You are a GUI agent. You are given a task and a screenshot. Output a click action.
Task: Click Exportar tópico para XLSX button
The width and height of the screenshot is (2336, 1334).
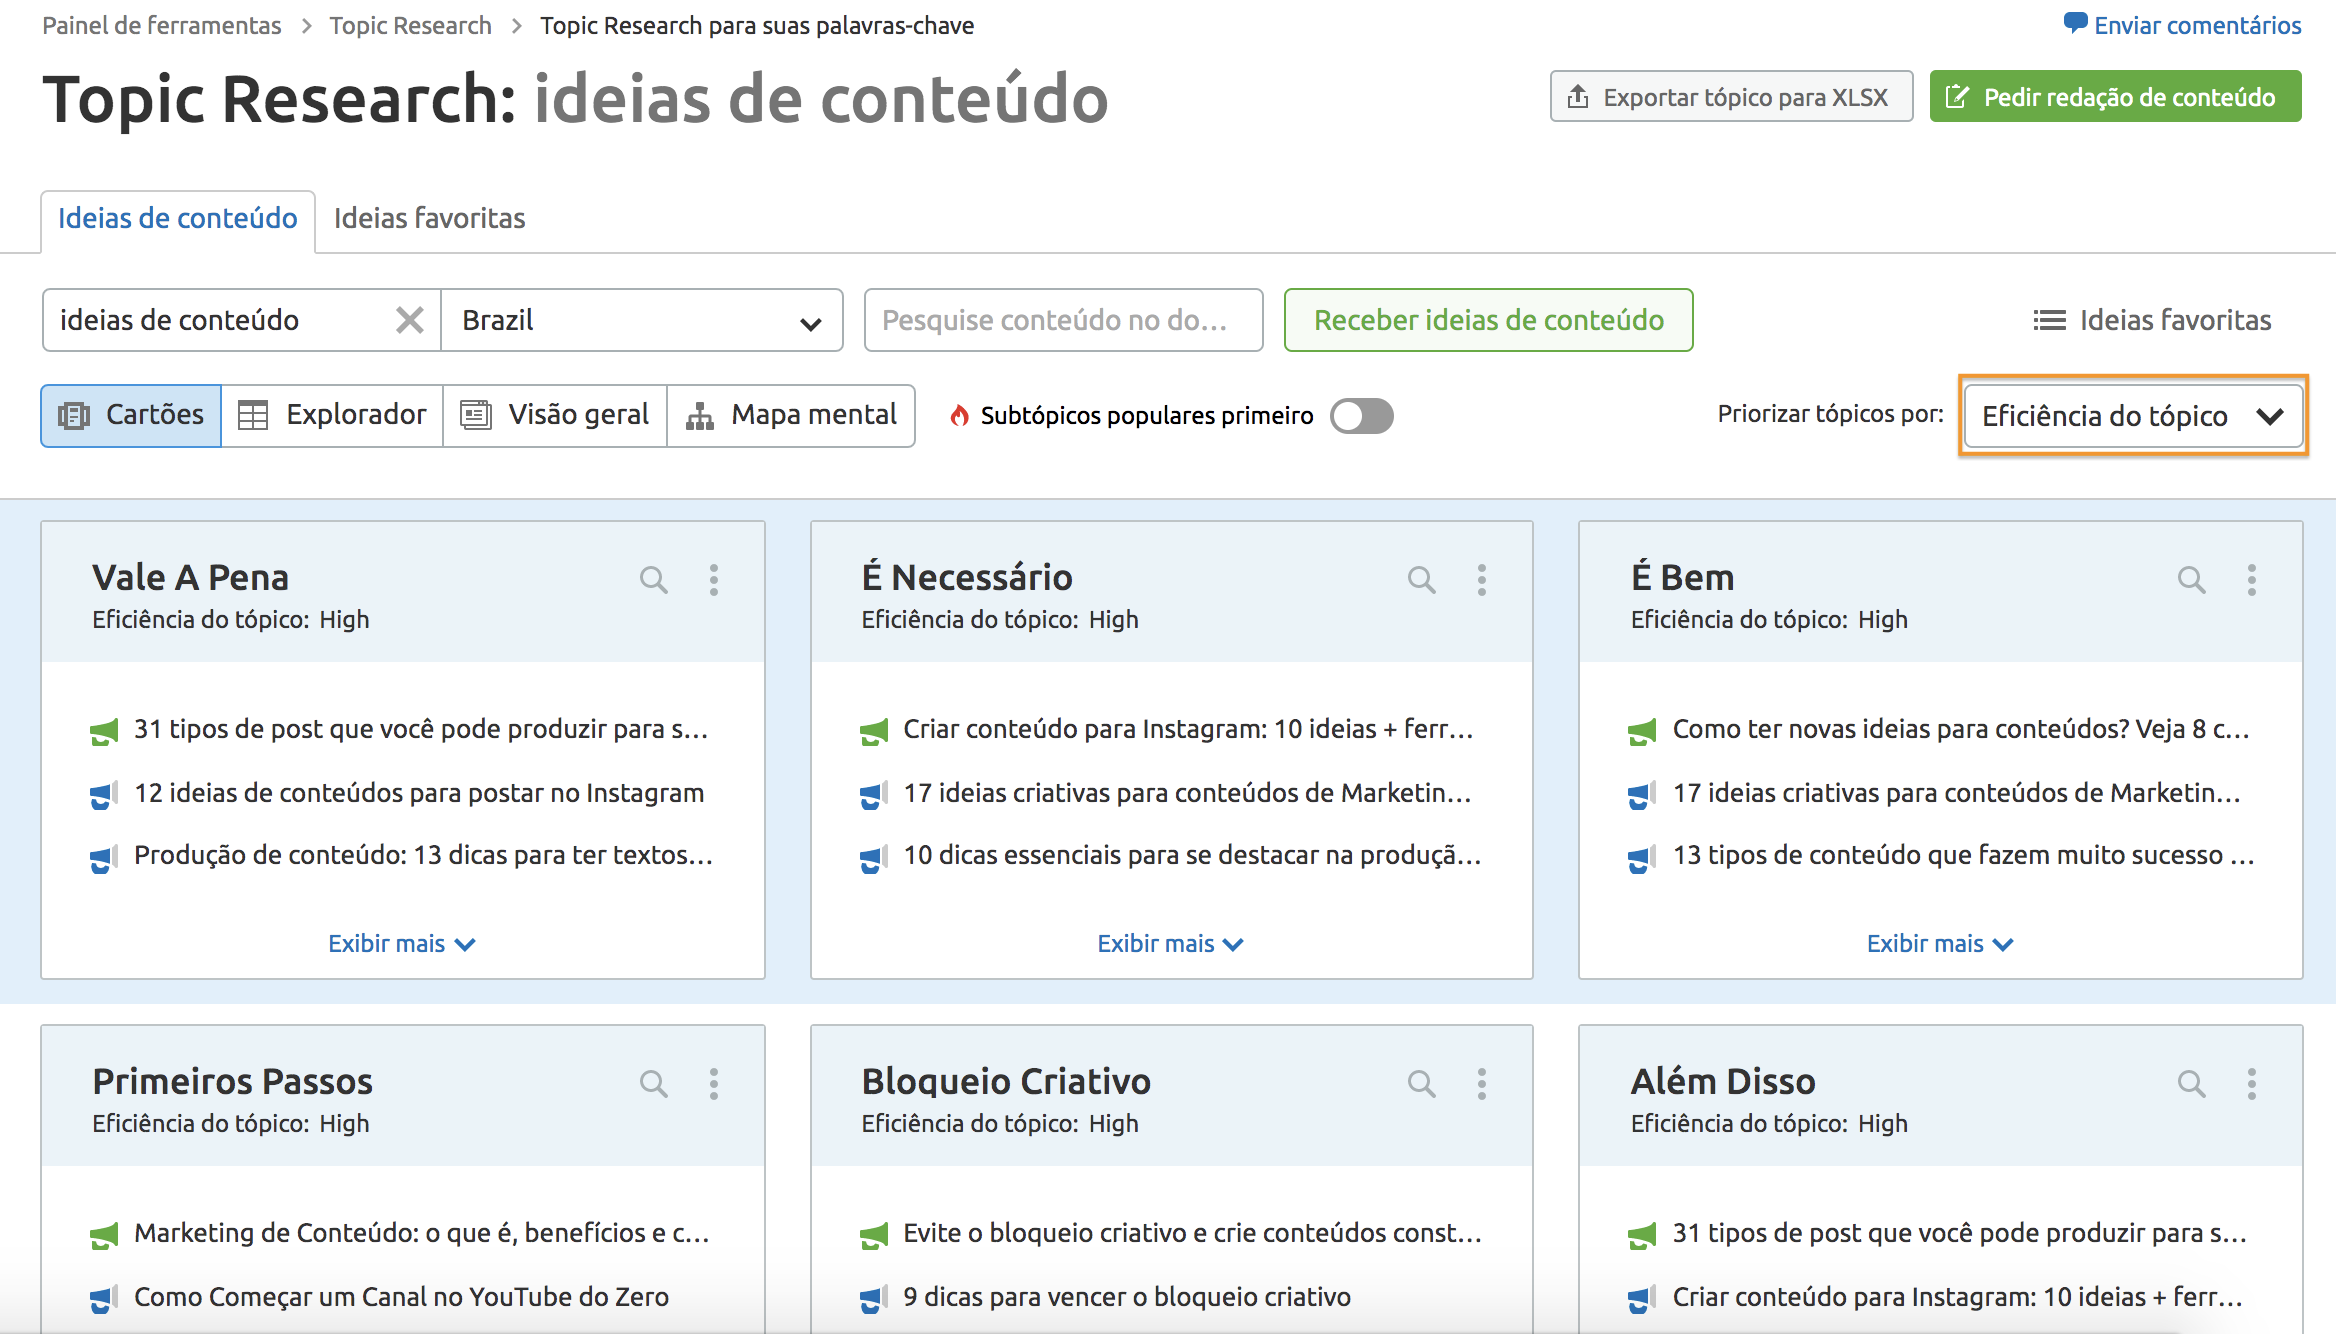1730,96
